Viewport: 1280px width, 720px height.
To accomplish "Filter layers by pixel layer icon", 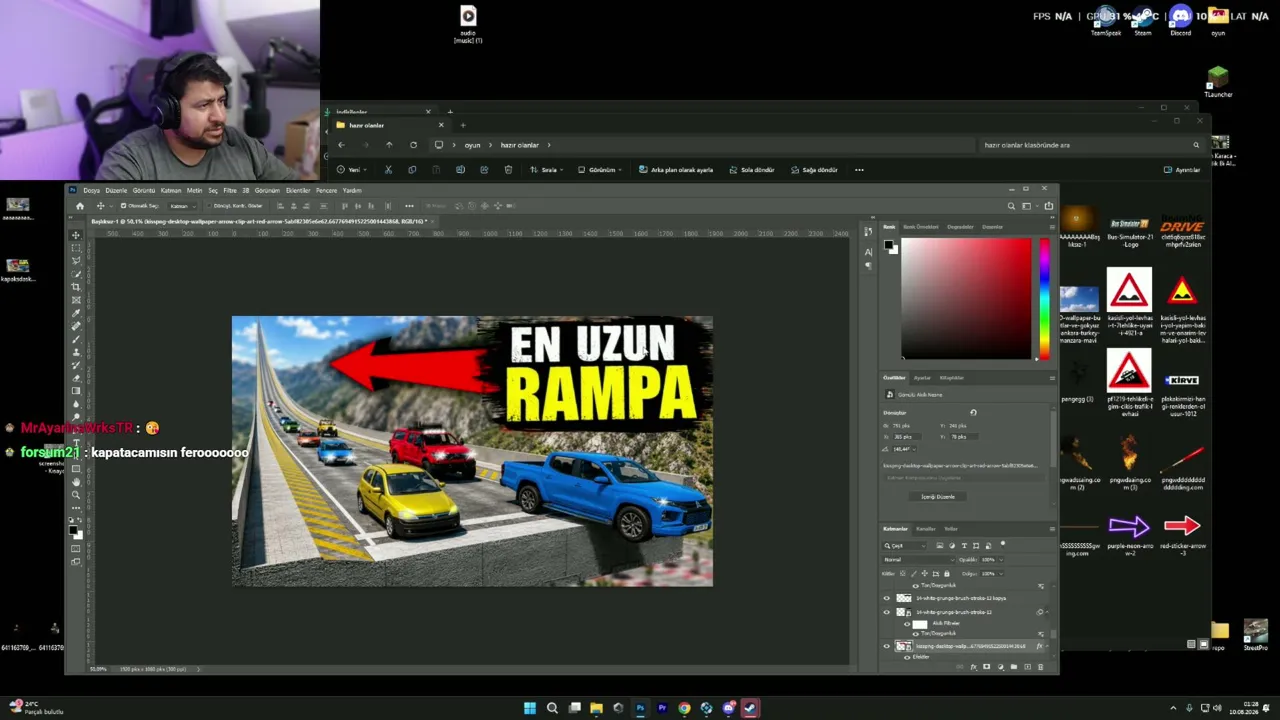I will (940, 546).
